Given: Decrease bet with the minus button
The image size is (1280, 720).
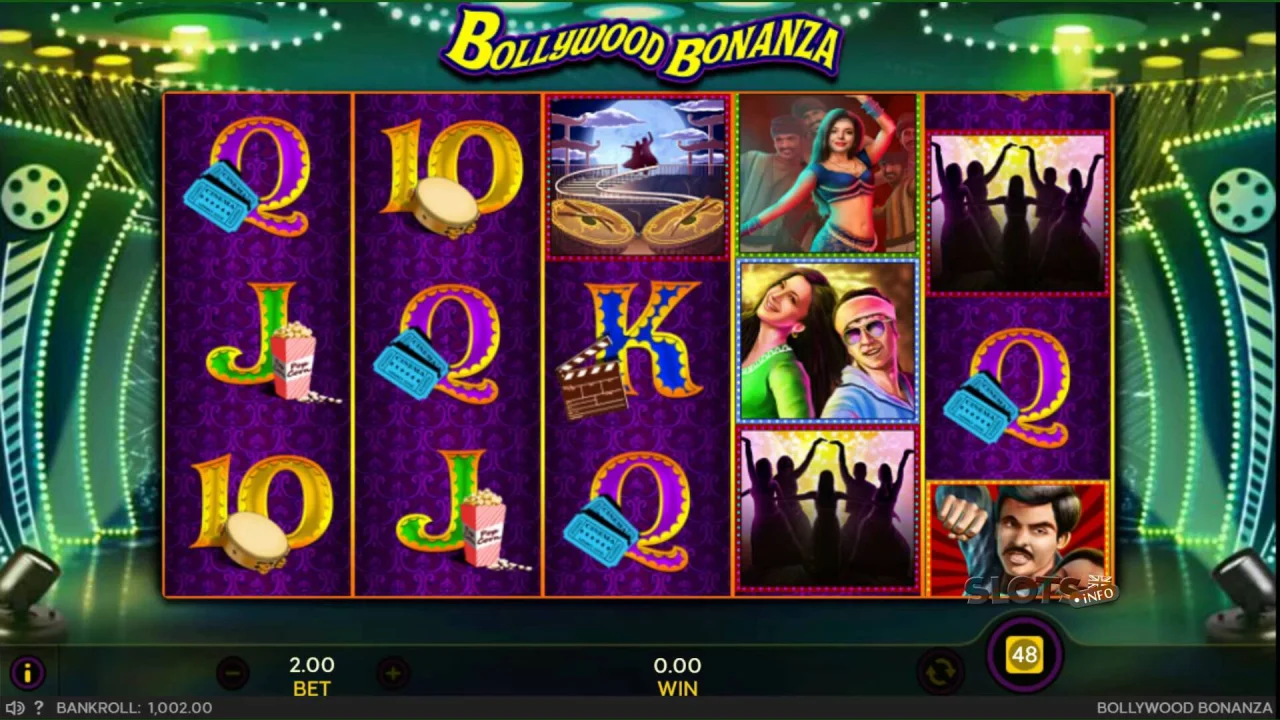Looking at the screenshot, I should point(232,674).
